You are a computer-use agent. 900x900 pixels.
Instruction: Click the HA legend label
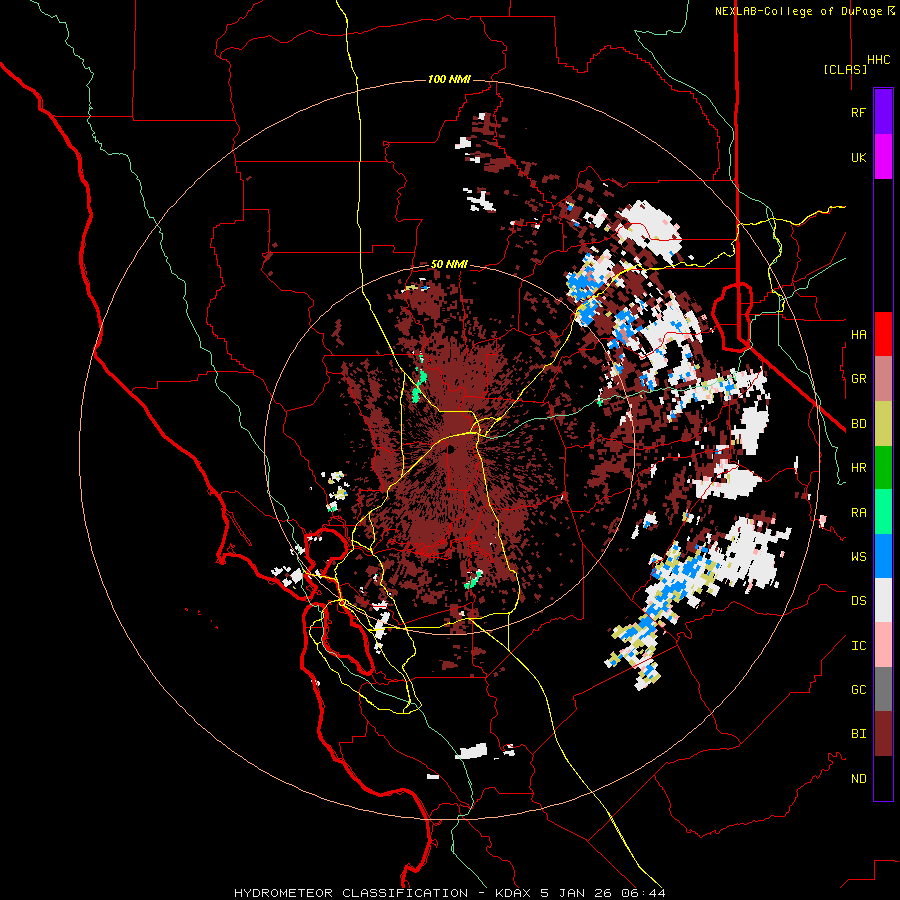[858, 335]
